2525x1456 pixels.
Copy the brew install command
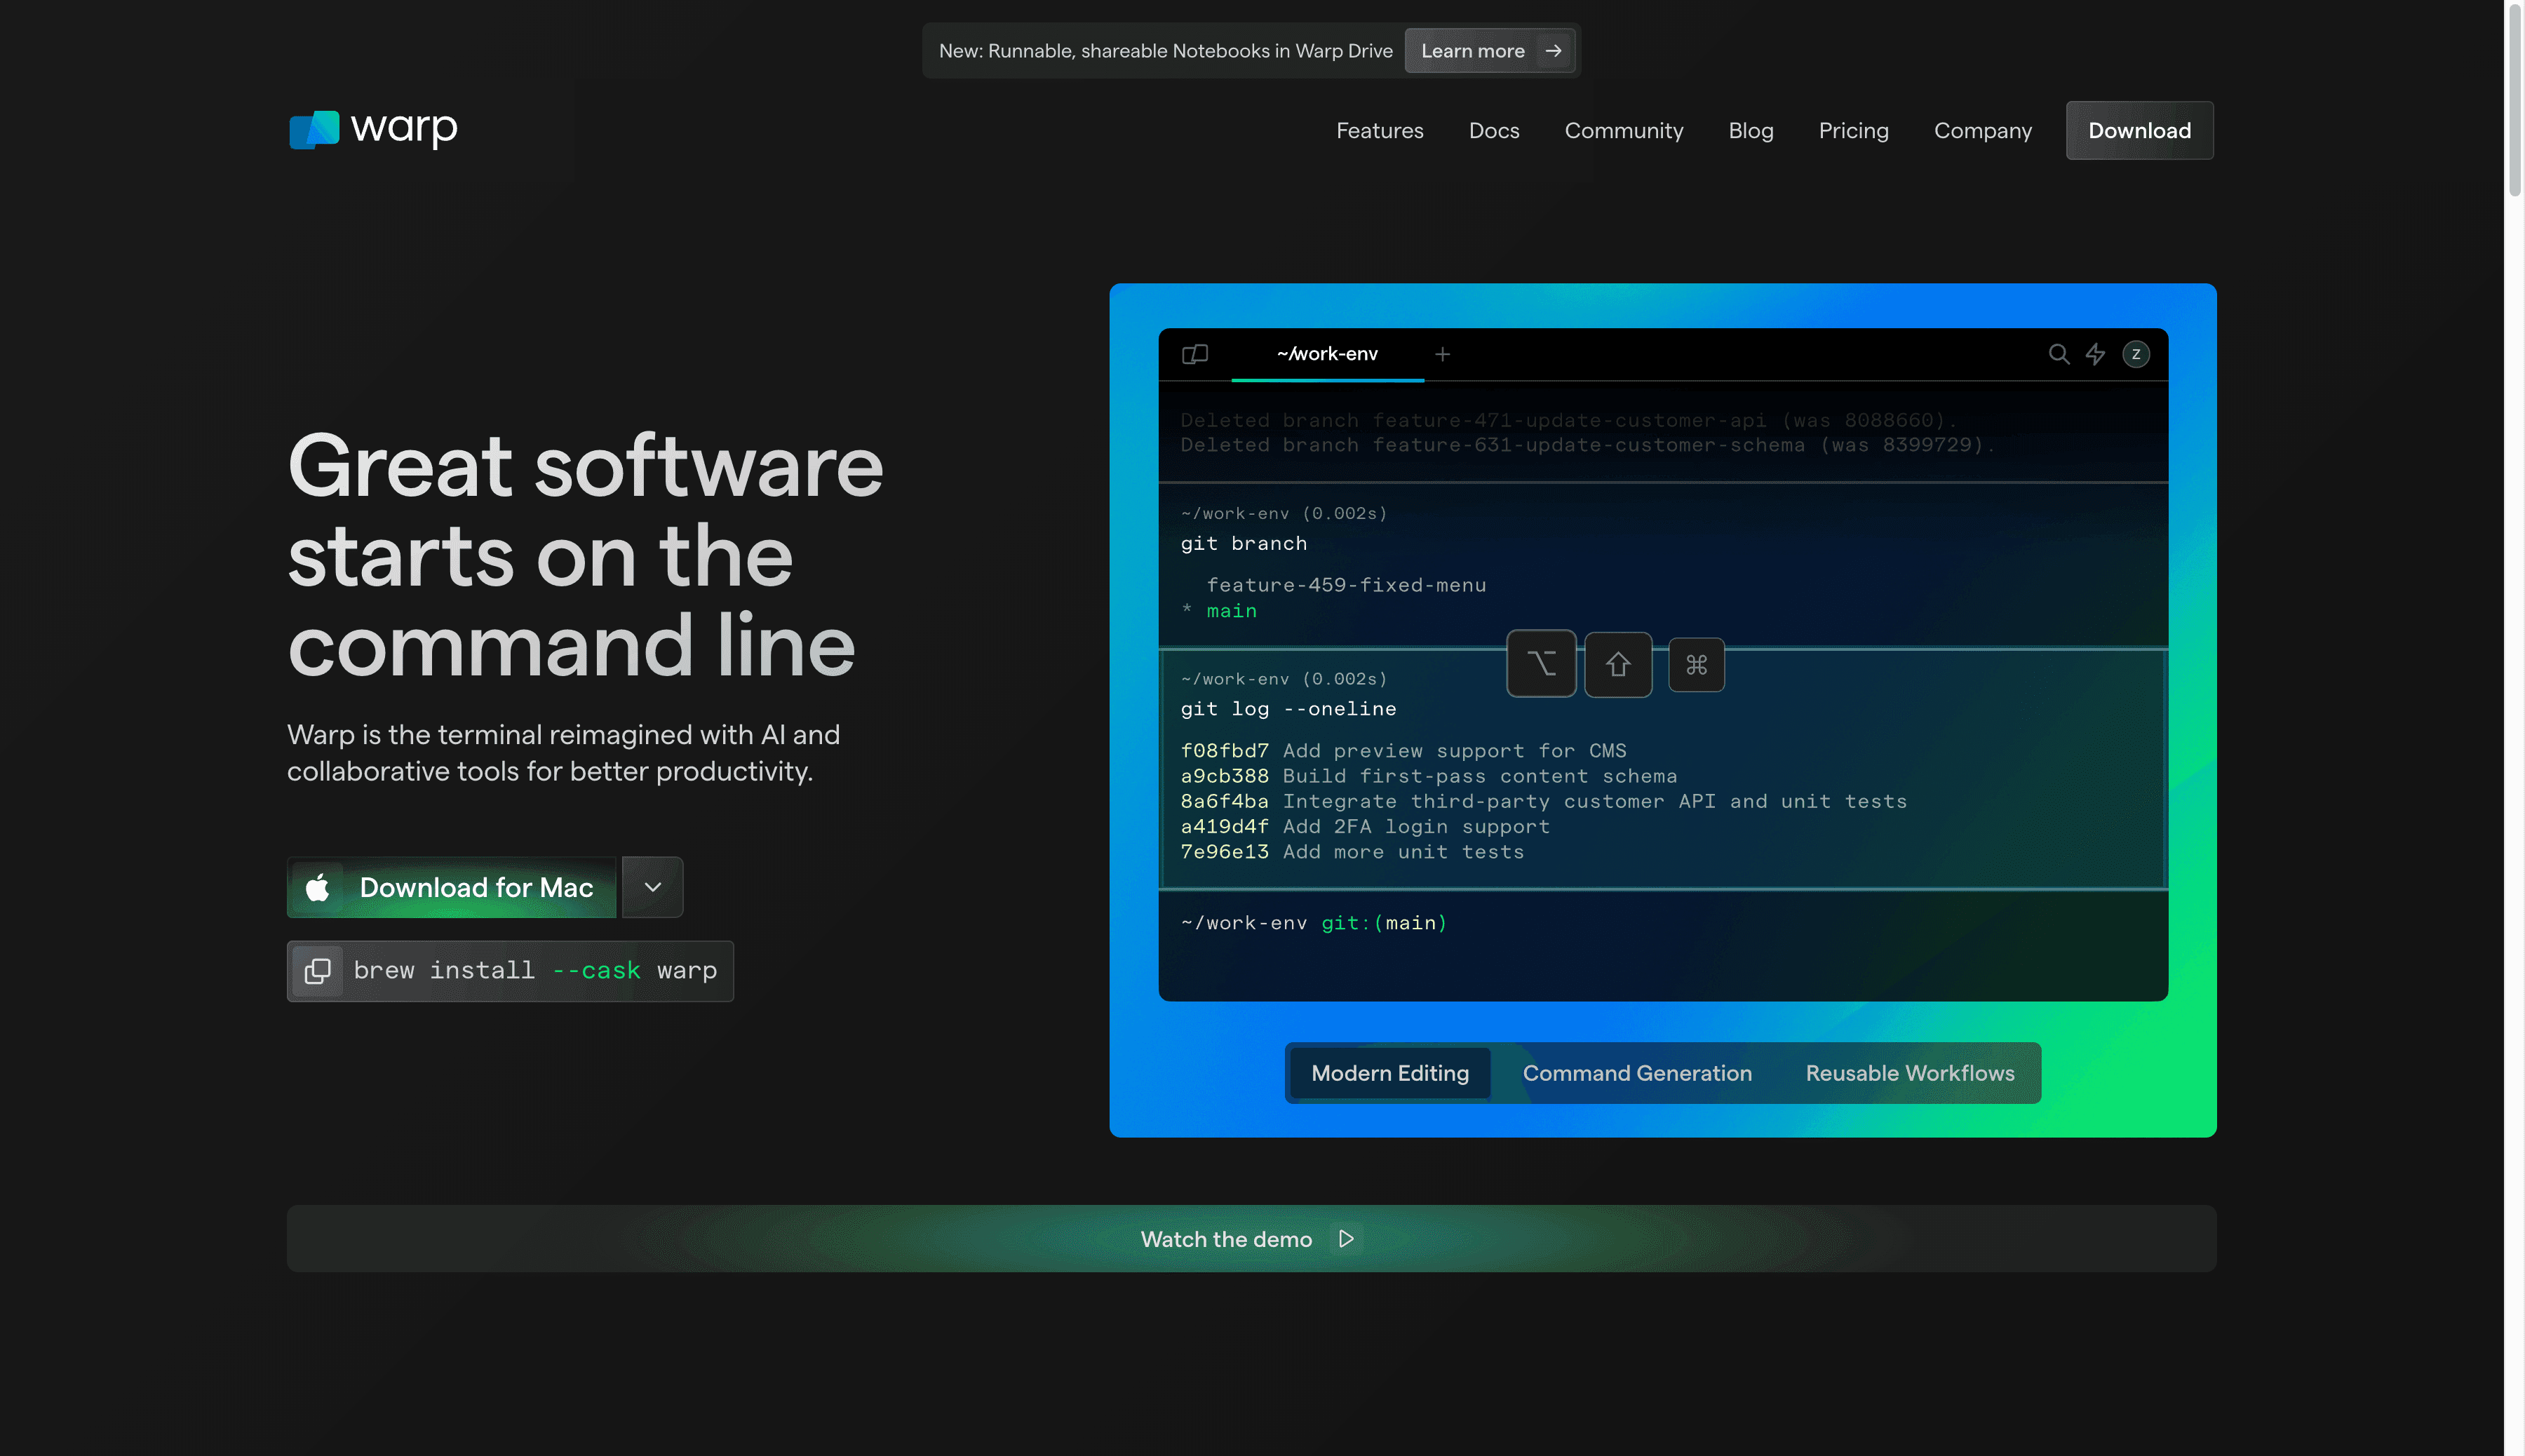pyautogui.click(x=318, y=970)
